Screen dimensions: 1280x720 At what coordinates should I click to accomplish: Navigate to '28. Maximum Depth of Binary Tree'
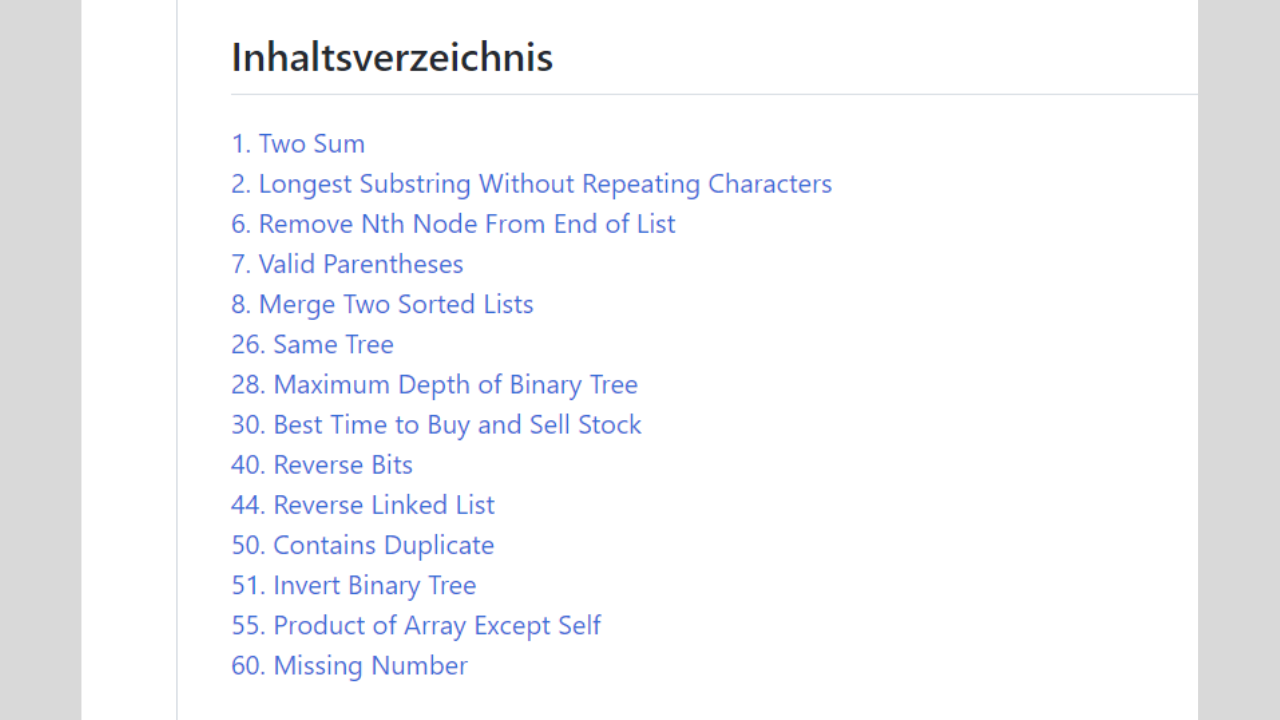point(434,384)
